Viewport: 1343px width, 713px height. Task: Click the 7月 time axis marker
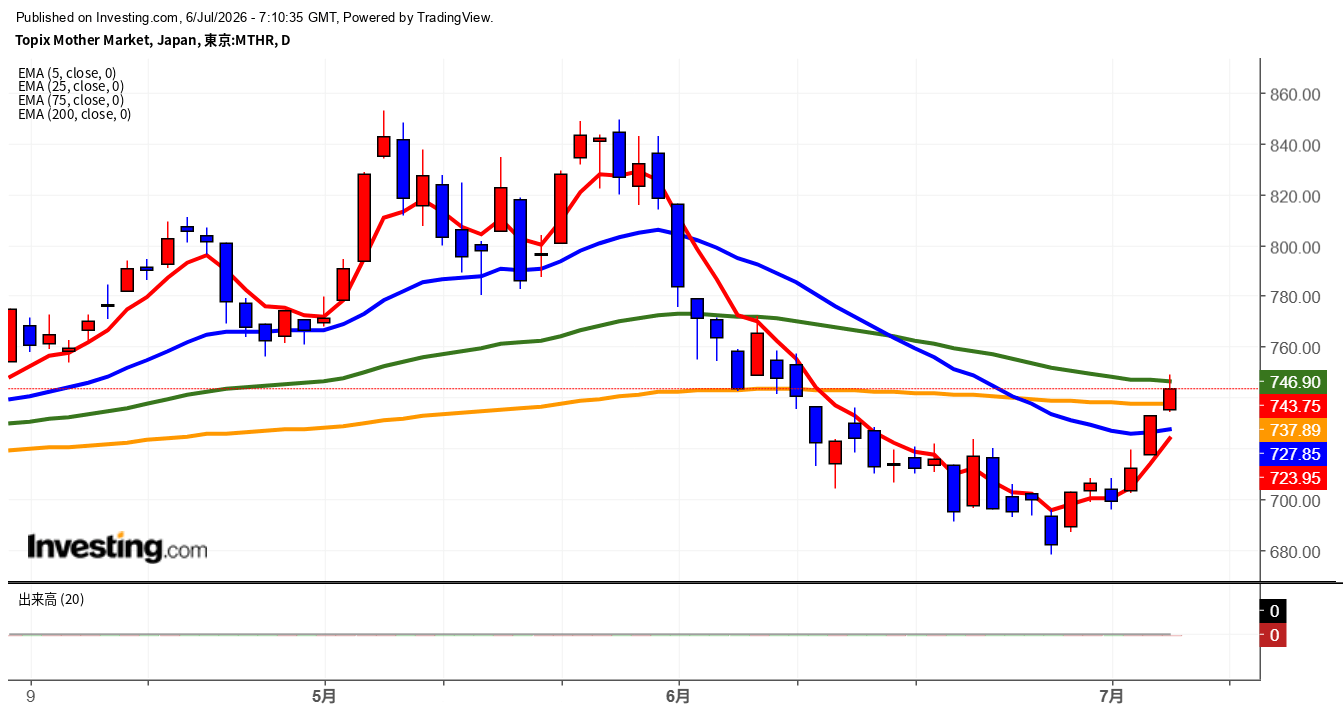tap(1111, 695)
